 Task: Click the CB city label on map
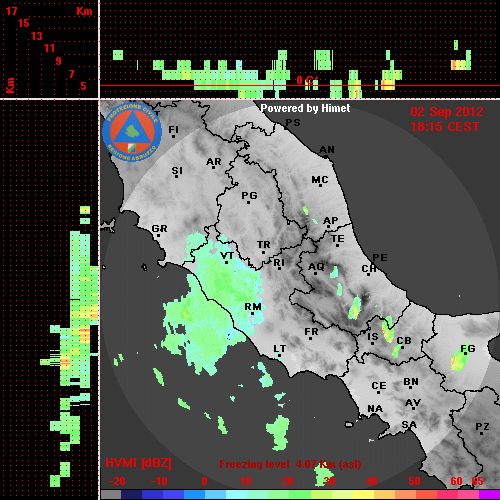[x=404, y=341]
